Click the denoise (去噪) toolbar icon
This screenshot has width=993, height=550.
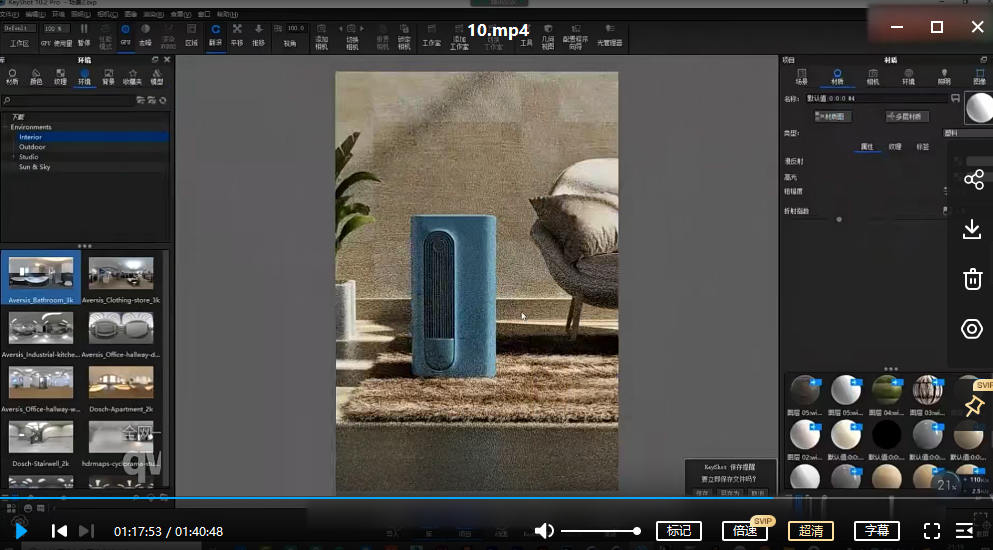pyautogui.click(x=145, y=35)
